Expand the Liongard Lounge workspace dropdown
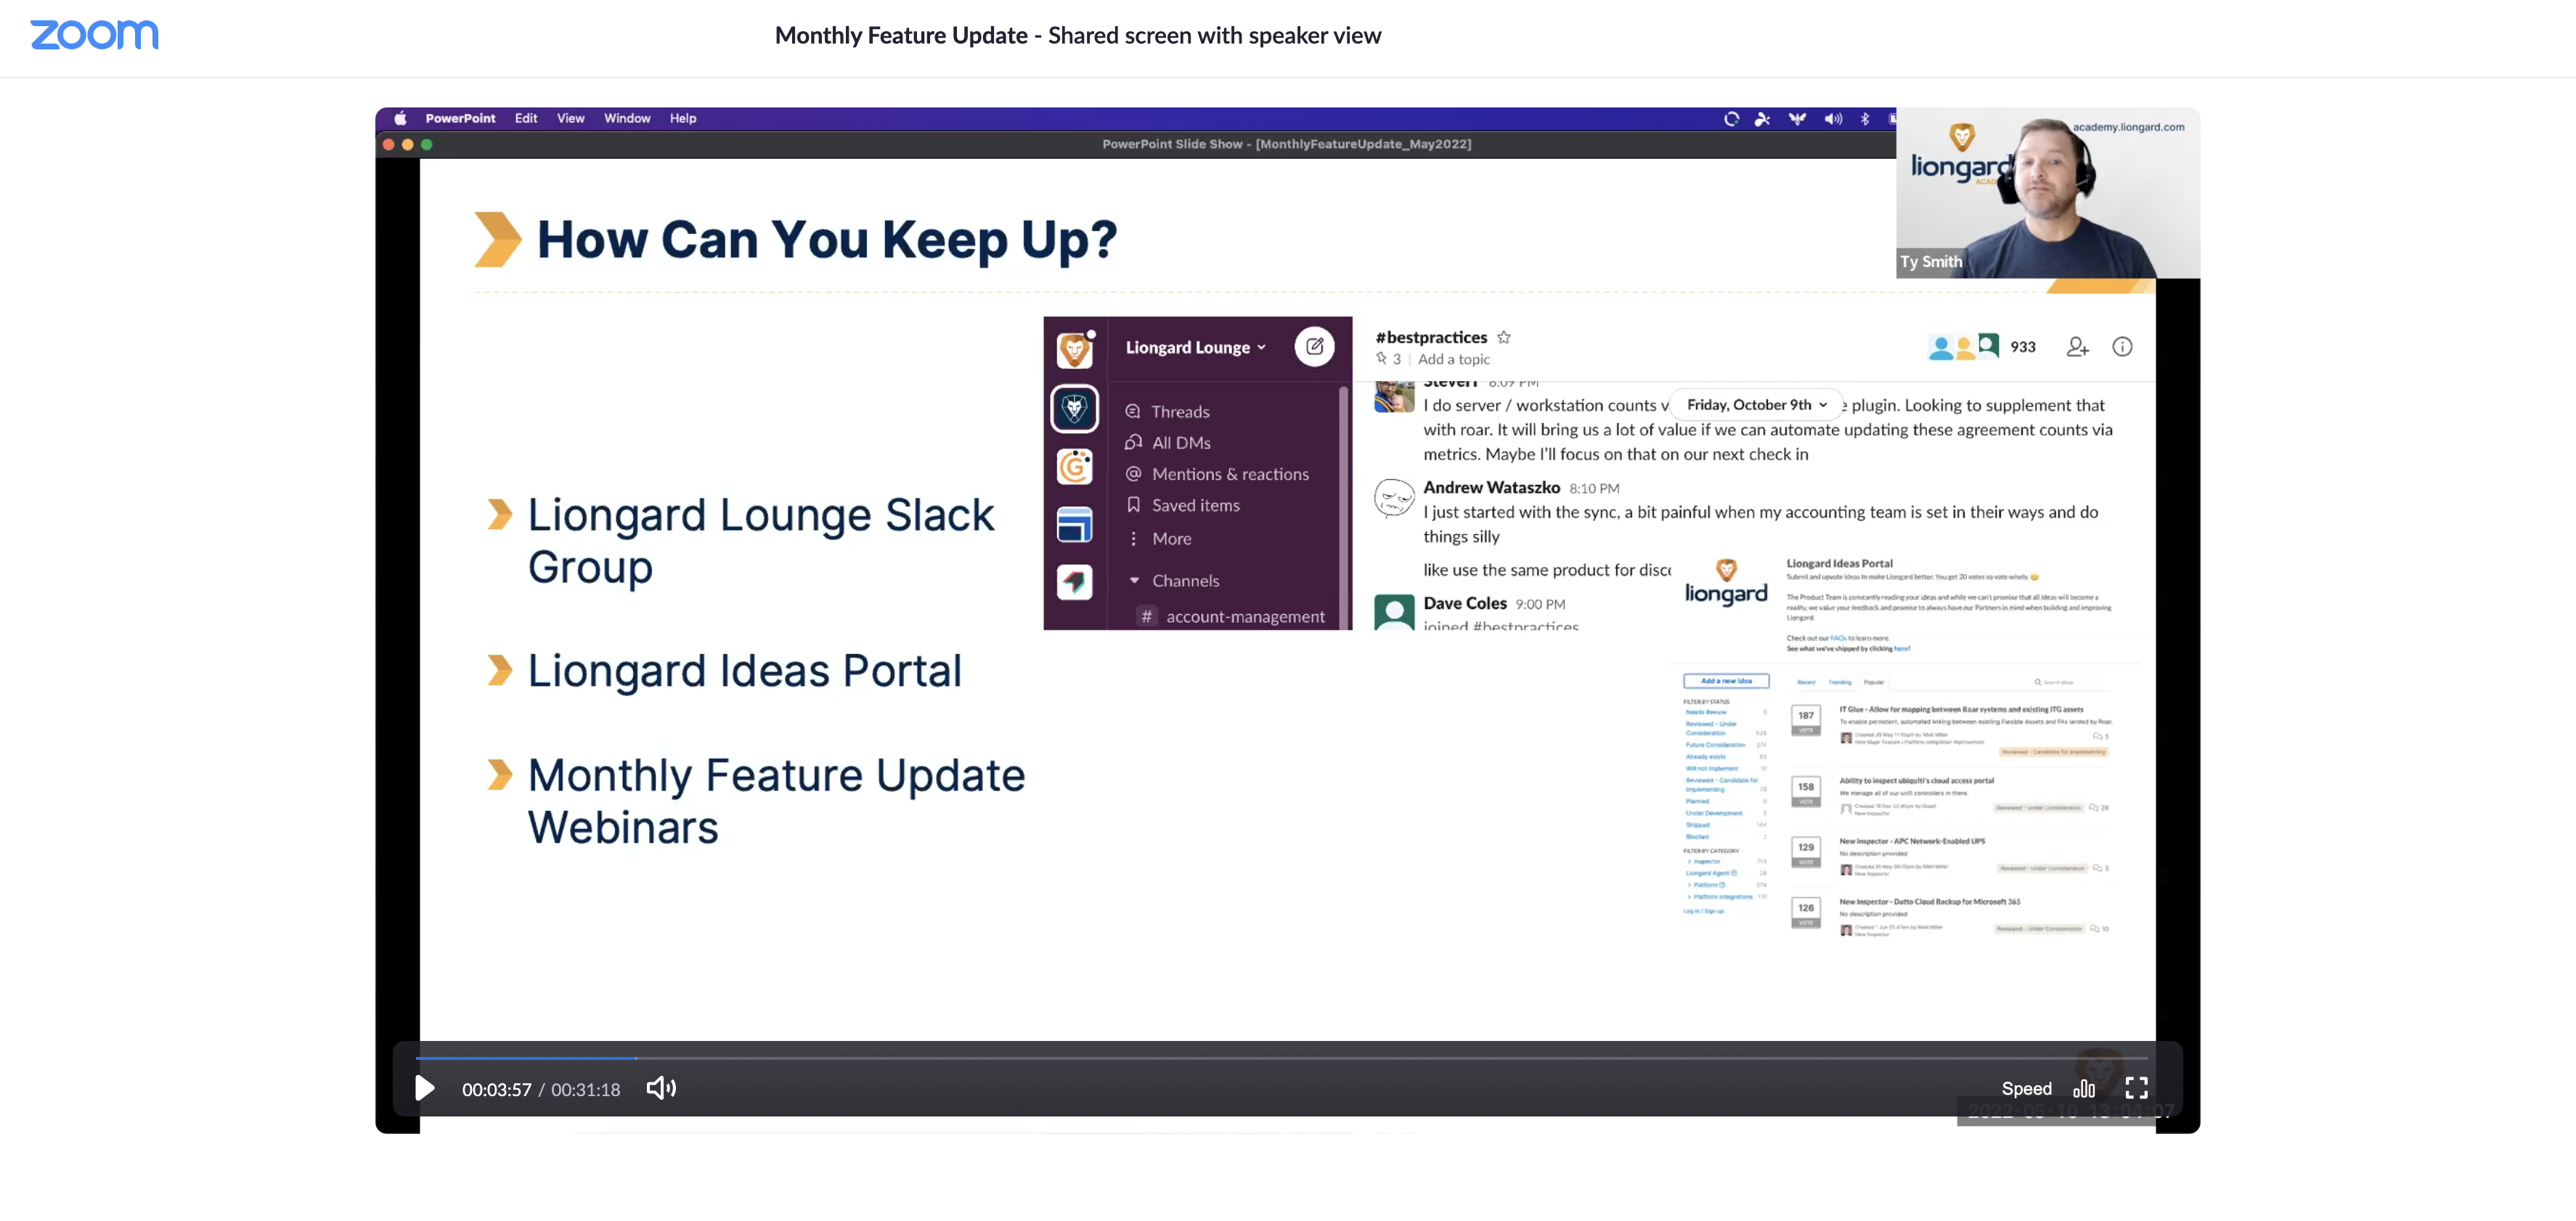 point(1196,347)
